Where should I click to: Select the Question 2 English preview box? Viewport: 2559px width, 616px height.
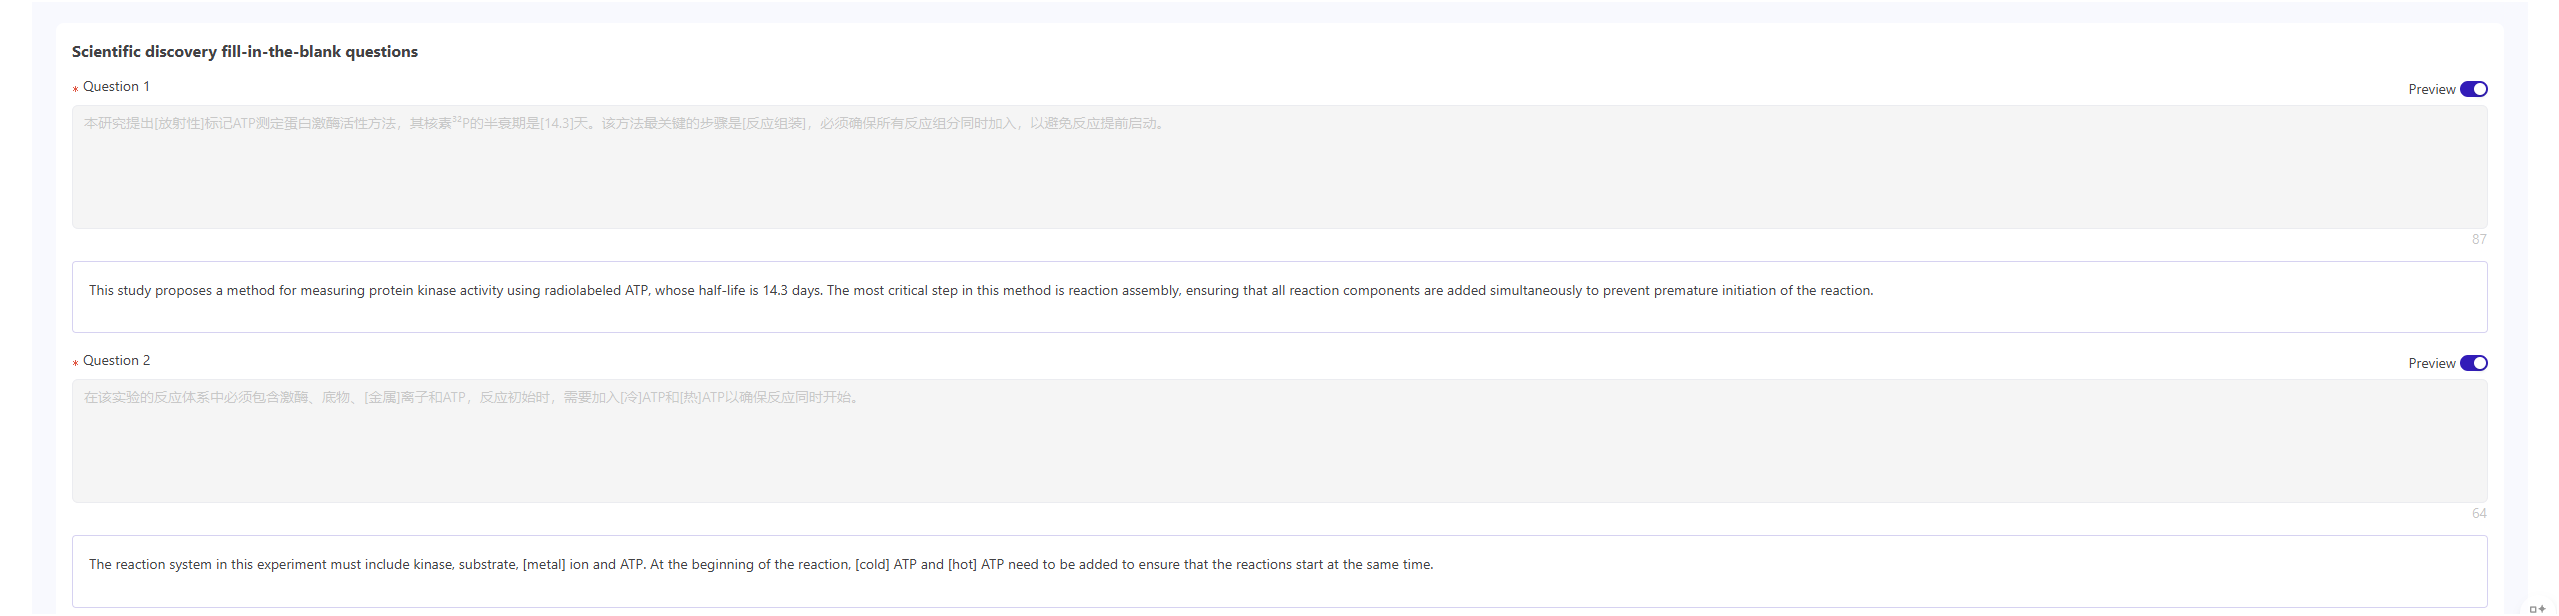click(1278, 570)
